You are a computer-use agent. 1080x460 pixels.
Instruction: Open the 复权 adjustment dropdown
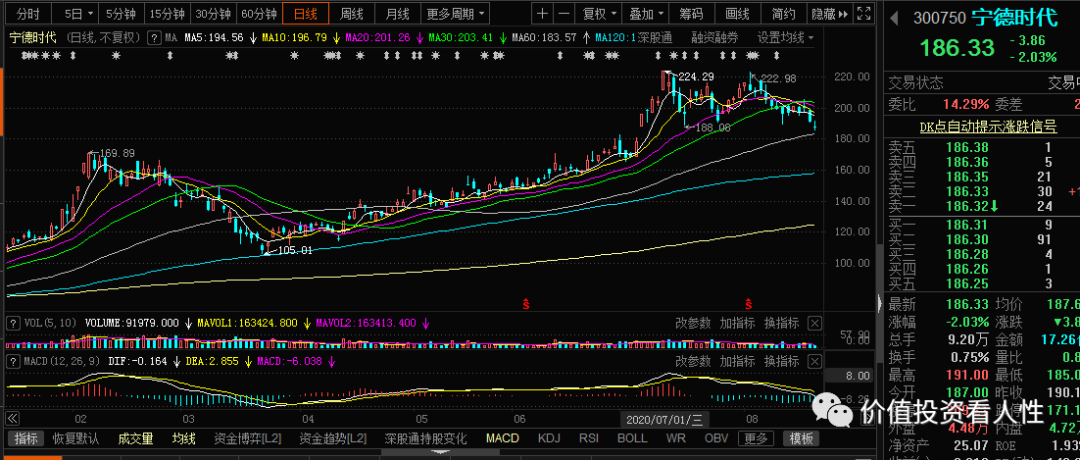point(599,13)
